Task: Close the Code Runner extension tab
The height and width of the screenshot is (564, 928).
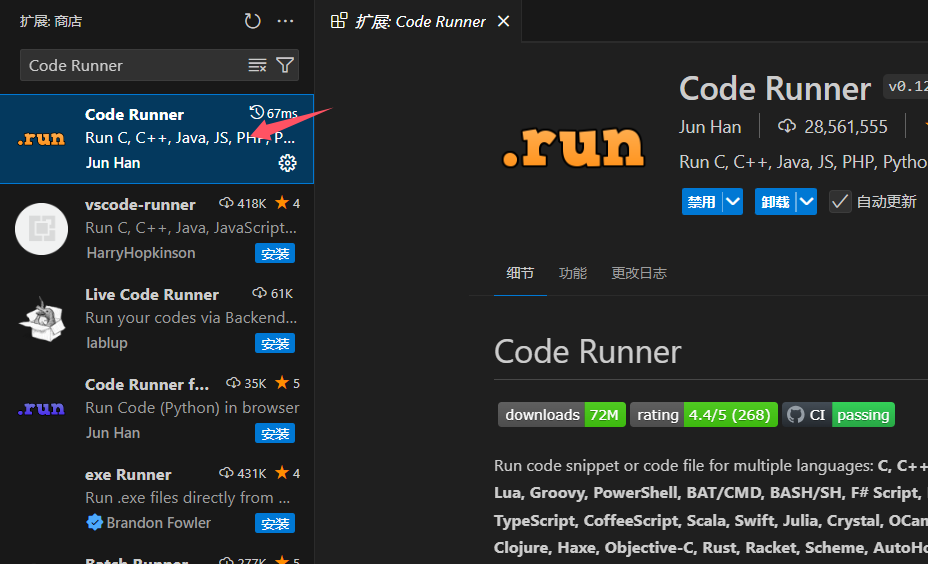Action: (x=504, y=21)
